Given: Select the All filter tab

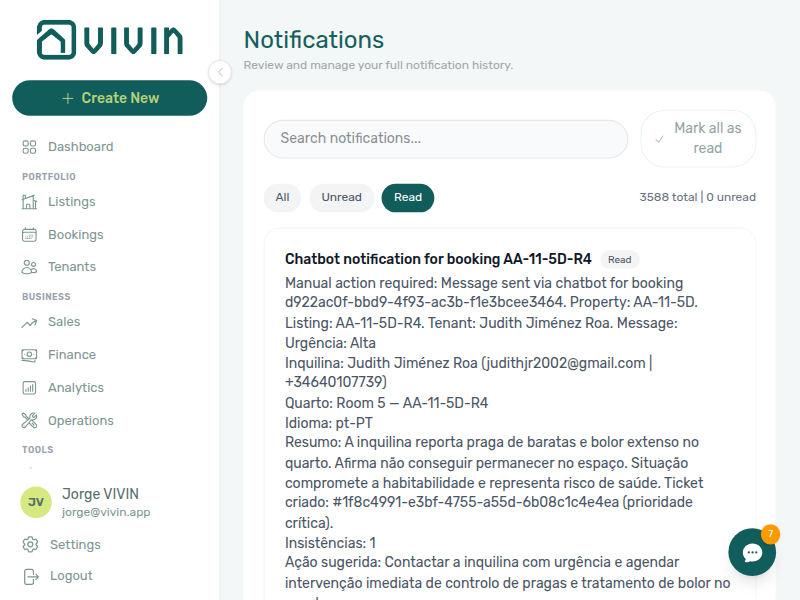Looking at the screenshot, I should [x=282, y=197].
